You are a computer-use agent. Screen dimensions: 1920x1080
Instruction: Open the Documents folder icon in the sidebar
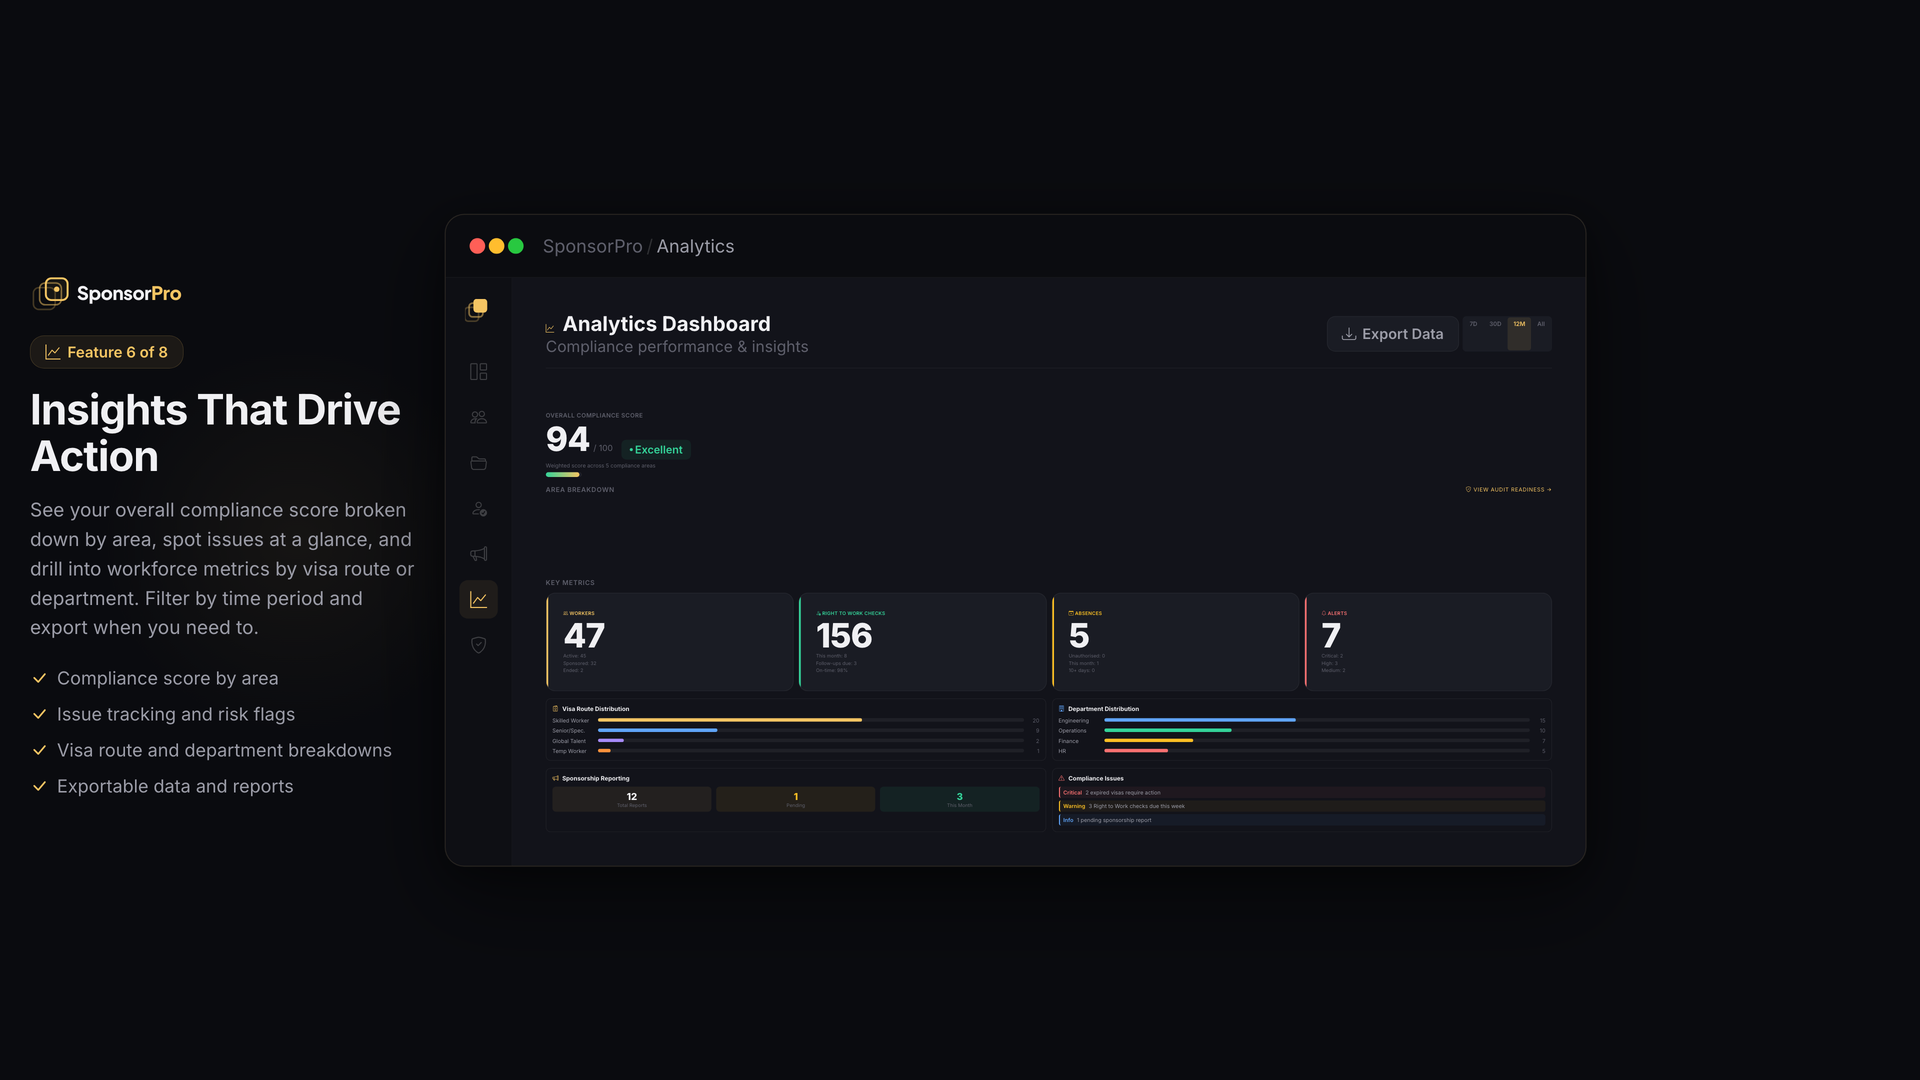pos(478,463)
